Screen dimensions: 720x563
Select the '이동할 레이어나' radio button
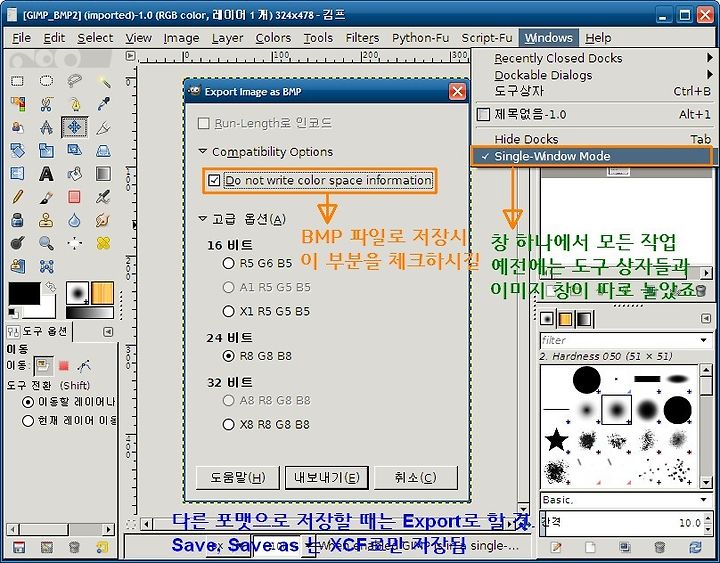click(69, 402)
